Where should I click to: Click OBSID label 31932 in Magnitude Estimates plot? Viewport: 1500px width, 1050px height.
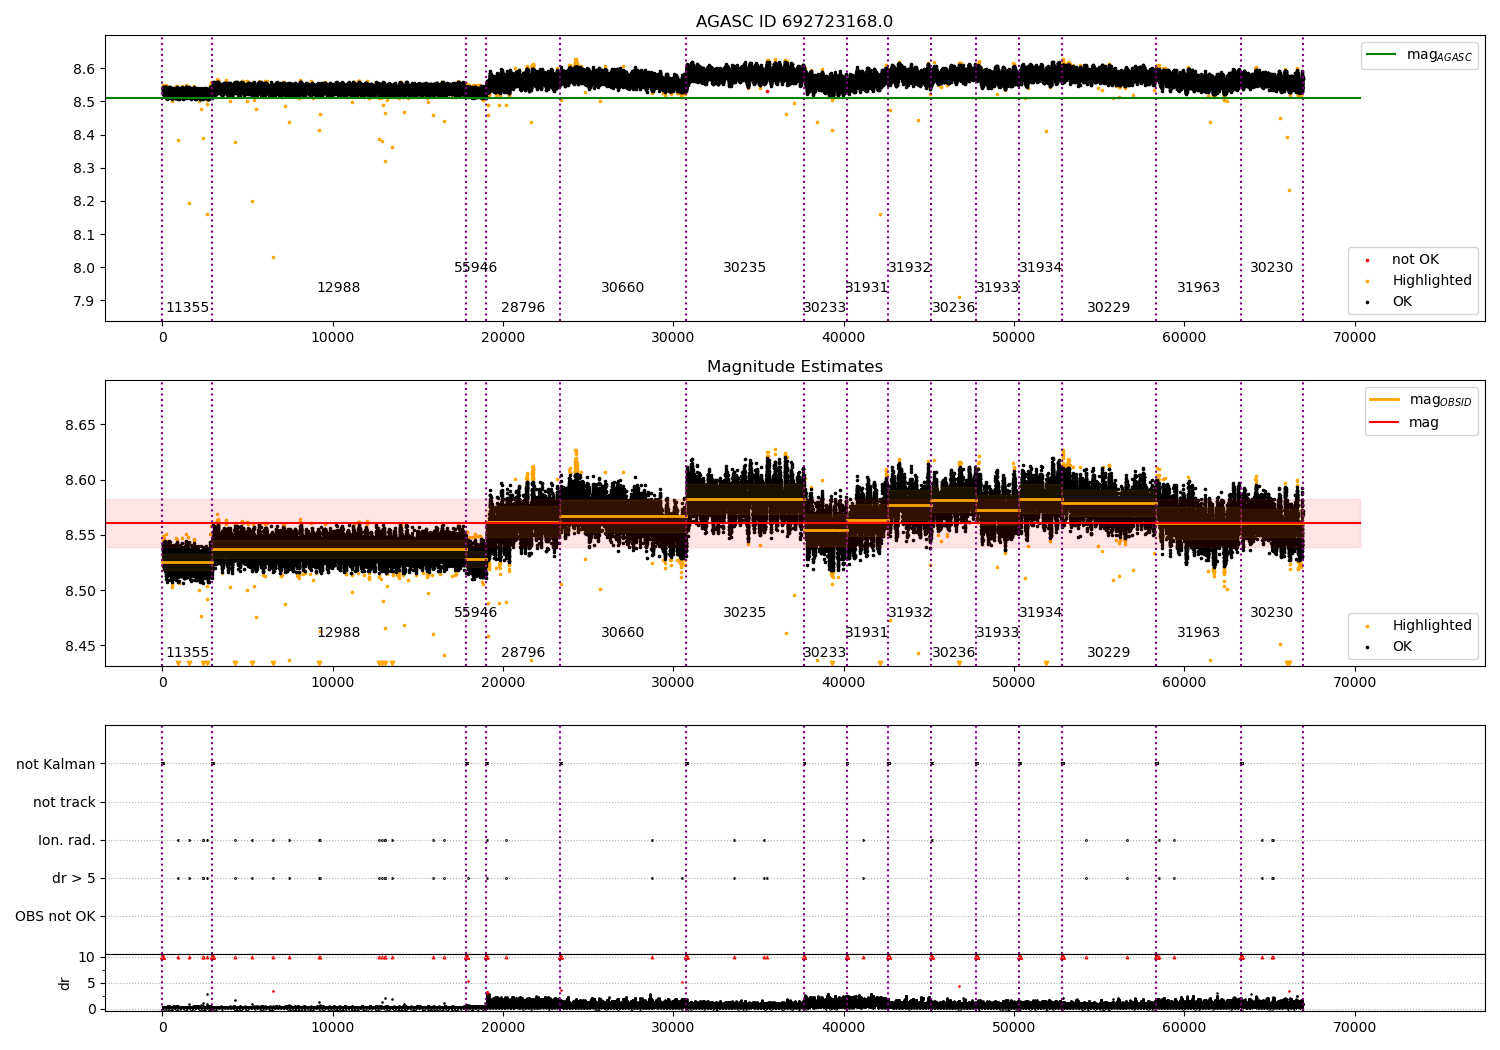(x=910, y=613)
